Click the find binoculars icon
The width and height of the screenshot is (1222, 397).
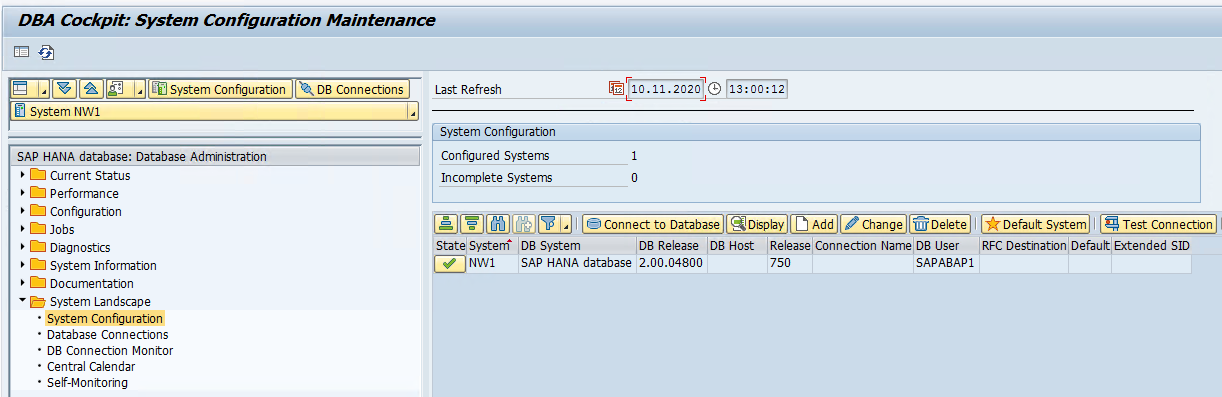[x=498, y=224]
